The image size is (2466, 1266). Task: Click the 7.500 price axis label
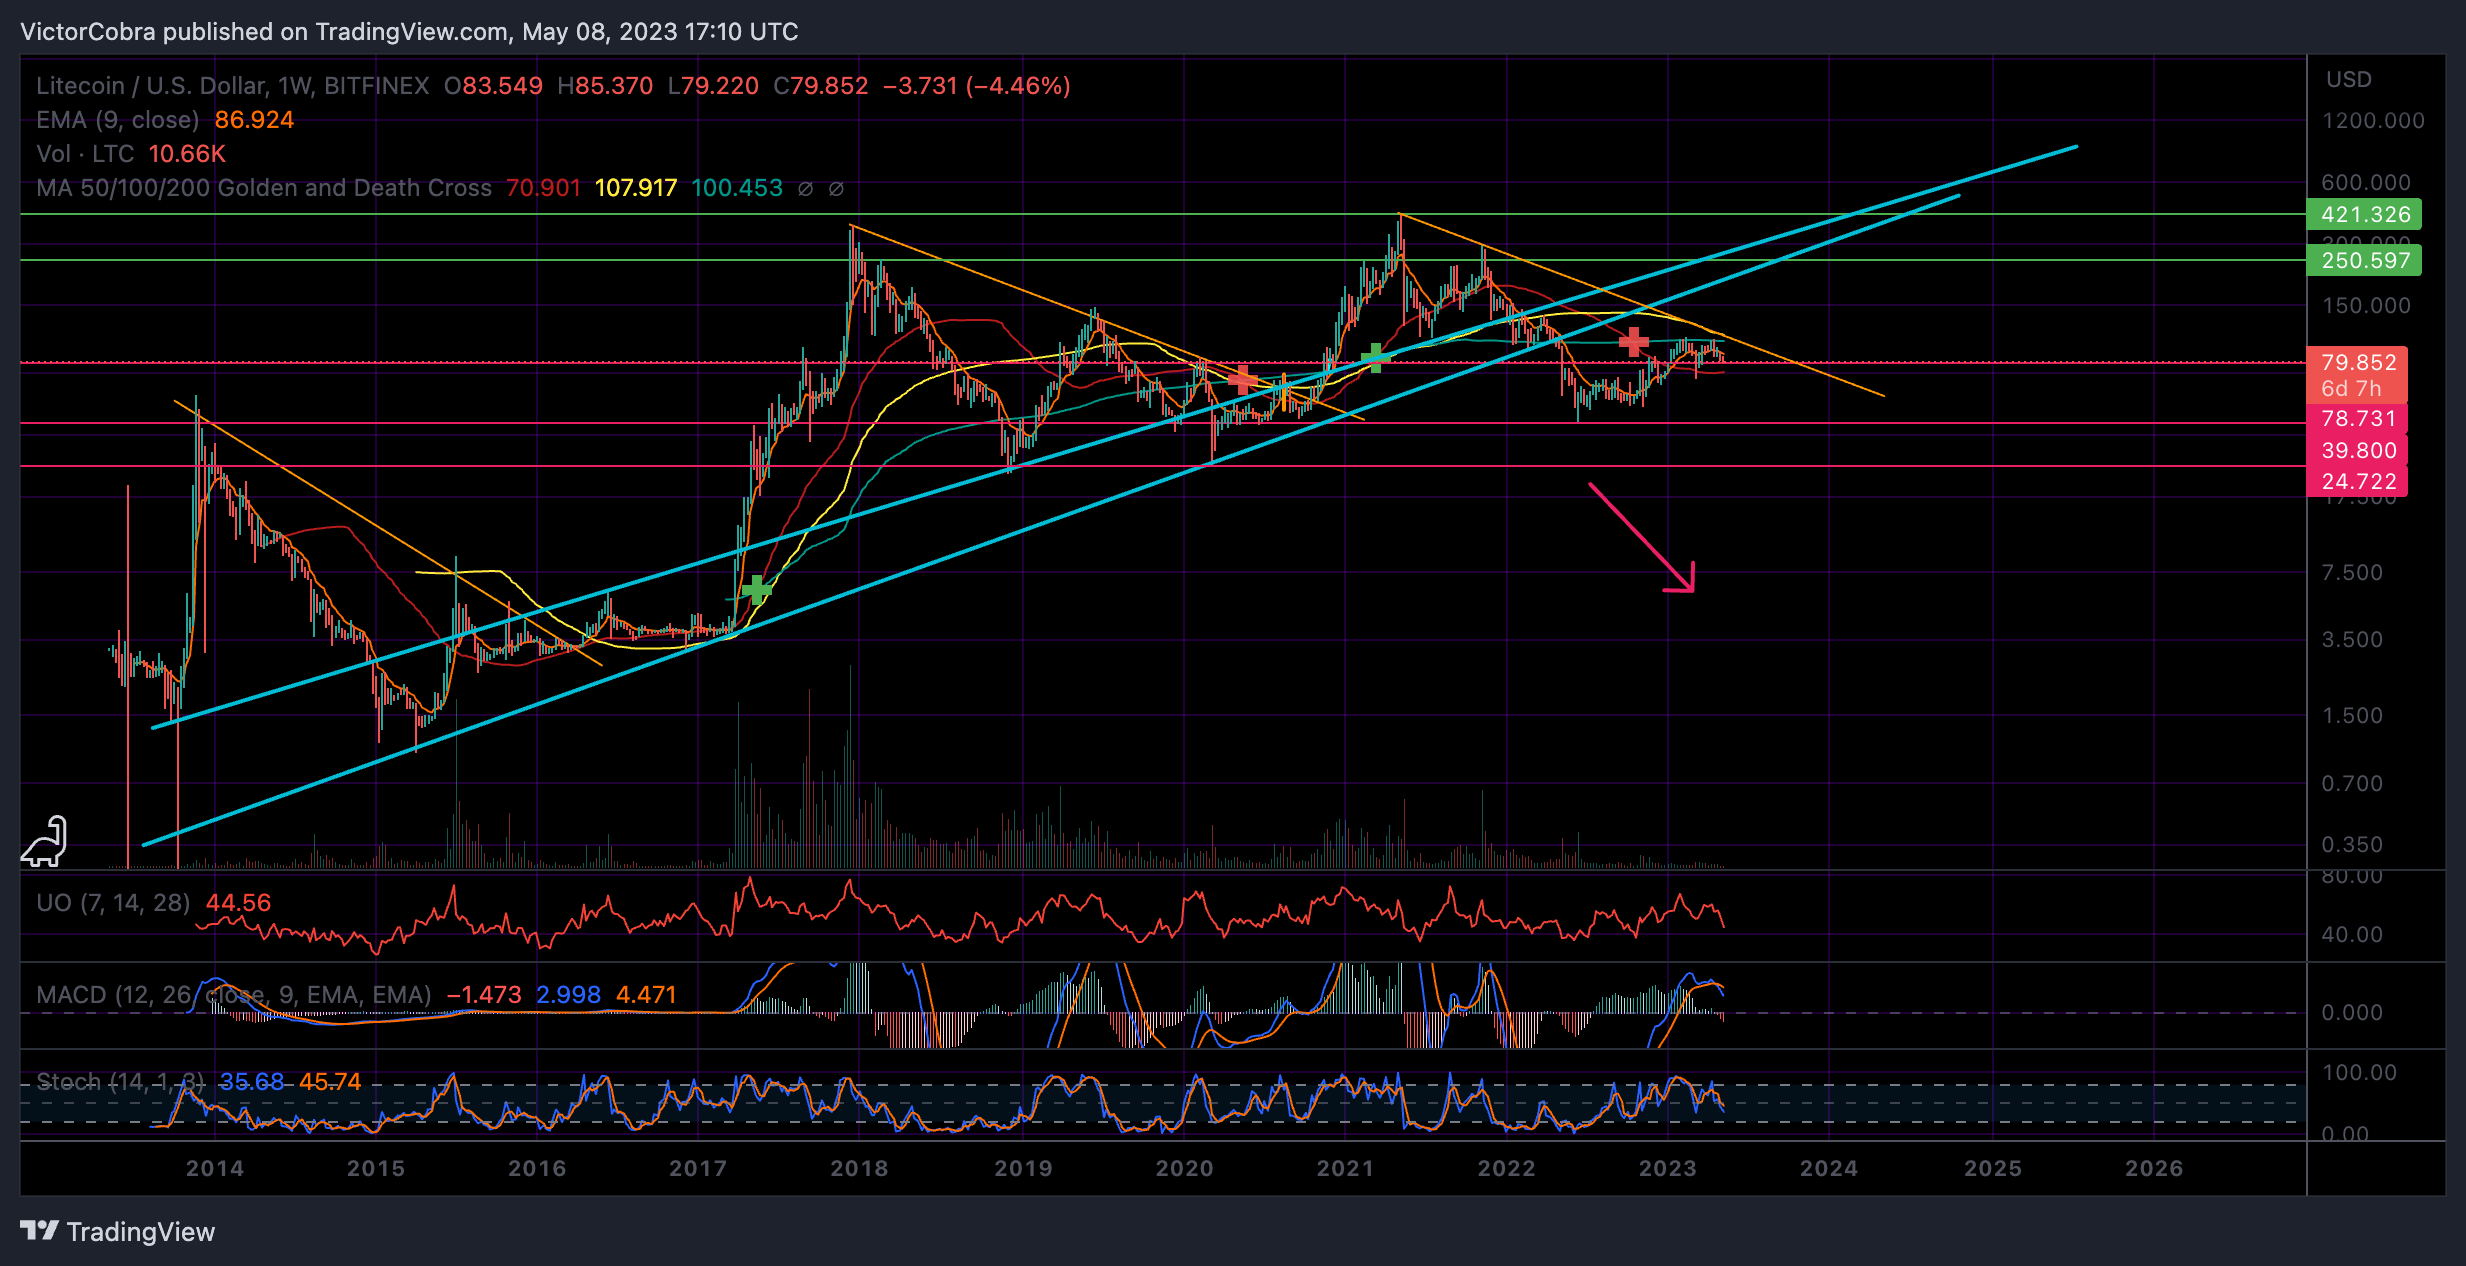pos(2352,573)
